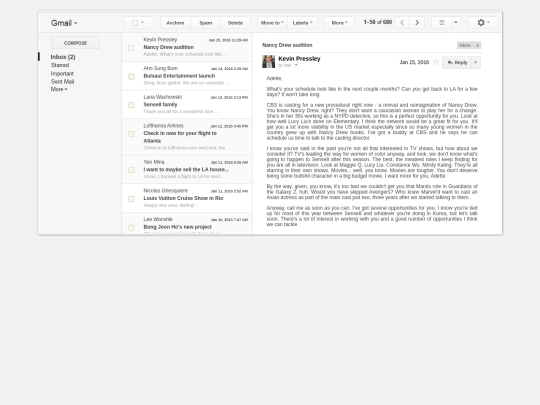Open I want to maybe sell LA house email

coord(187,169)
